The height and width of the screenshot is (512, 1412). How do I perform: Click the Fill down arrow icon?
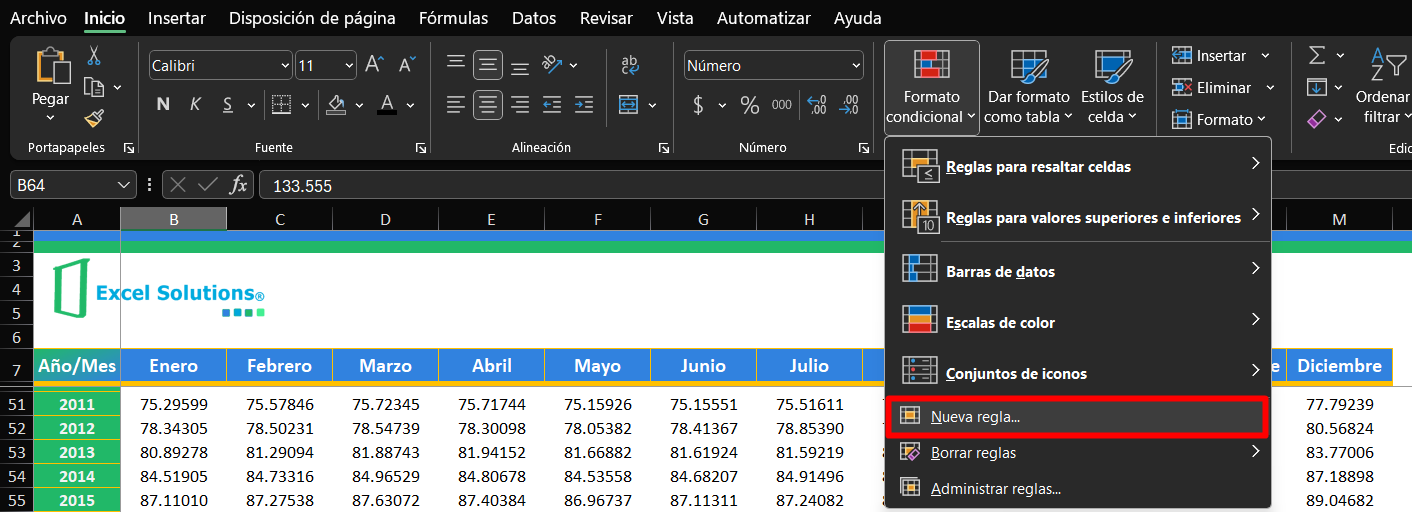click(1317, 87)
